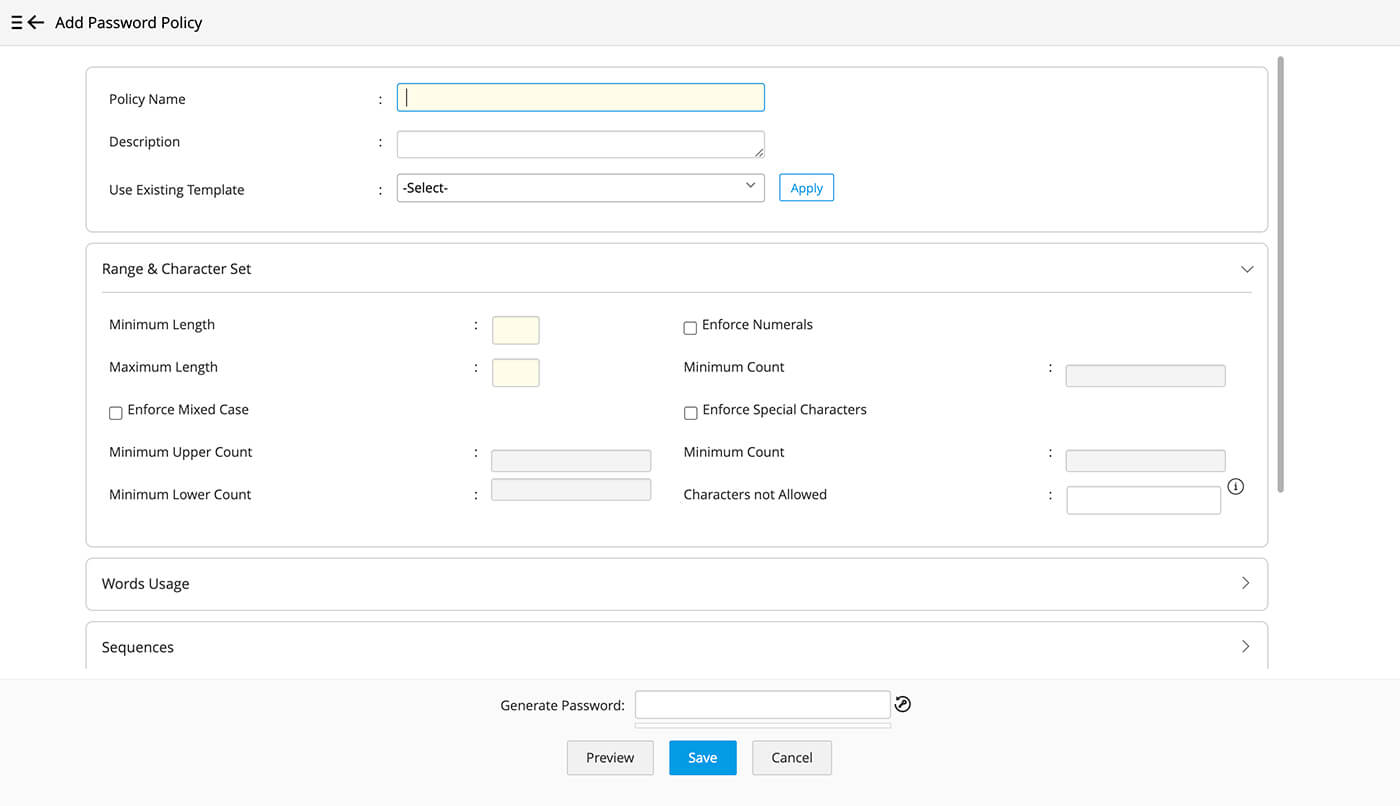Enable the Enforce Numerals checkbox
The width and height of the screenshot is (1400, 806).
coord(690,328)
